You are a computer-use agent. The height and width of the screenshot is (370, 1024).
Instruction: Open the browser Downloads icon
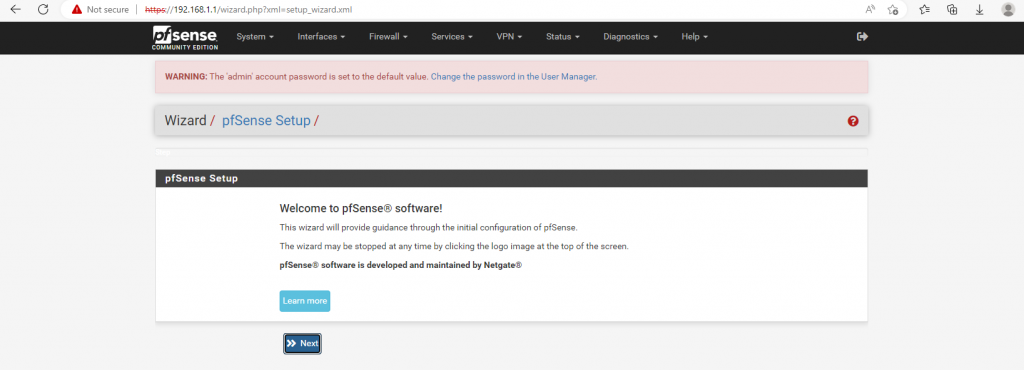[980, 9]
